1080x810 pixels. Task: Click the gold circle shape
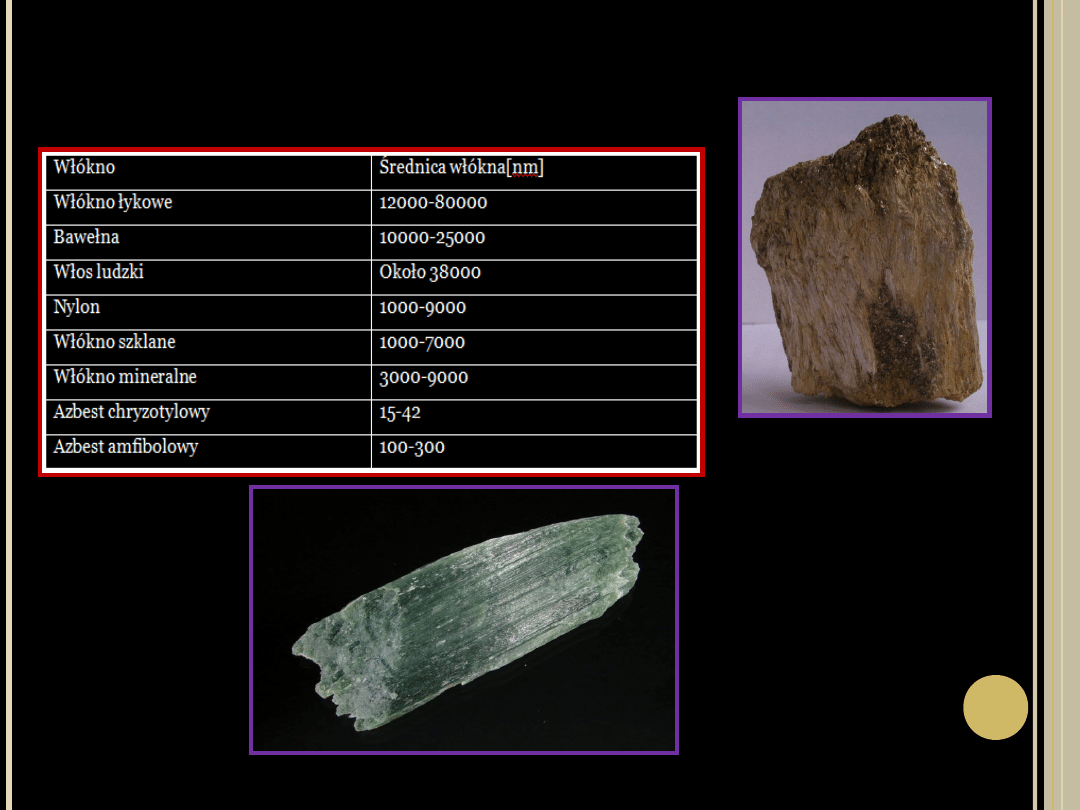[995, 708]
